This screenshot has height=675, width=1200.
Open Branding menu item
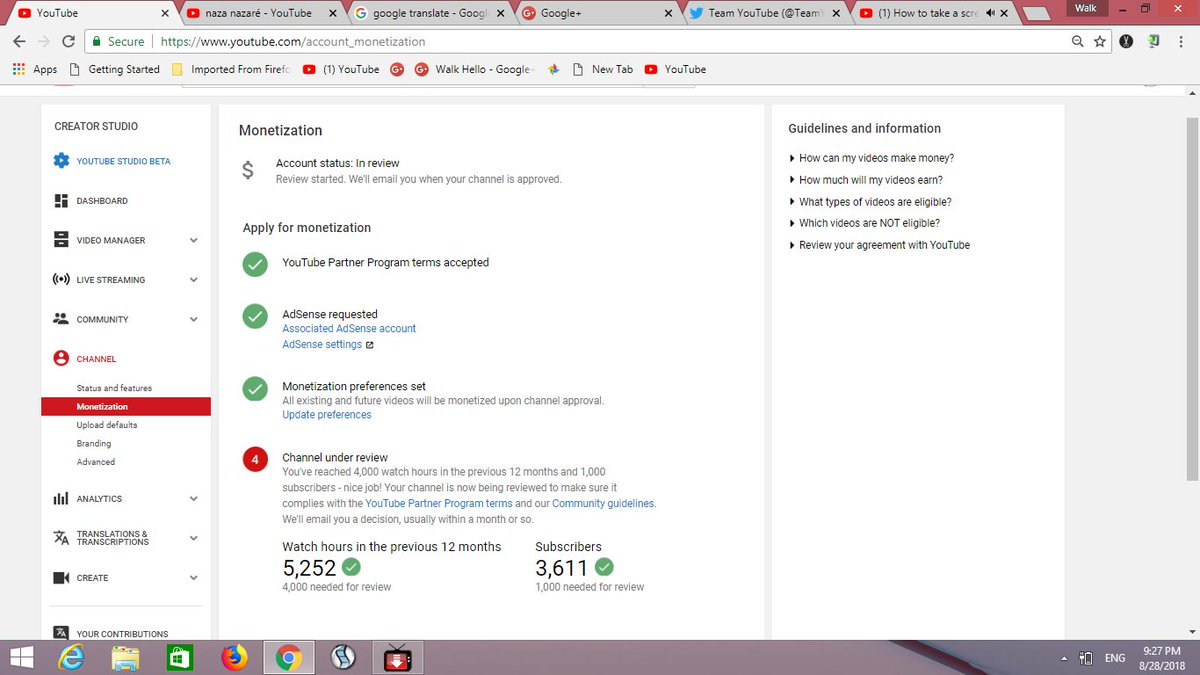(x=94, y=443)
